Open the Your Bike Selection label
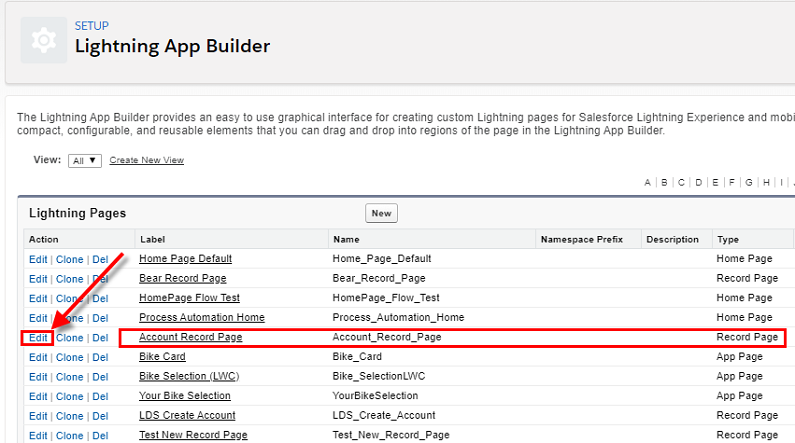This screenshot has height=443, width=795. click(x=185, y=396)
